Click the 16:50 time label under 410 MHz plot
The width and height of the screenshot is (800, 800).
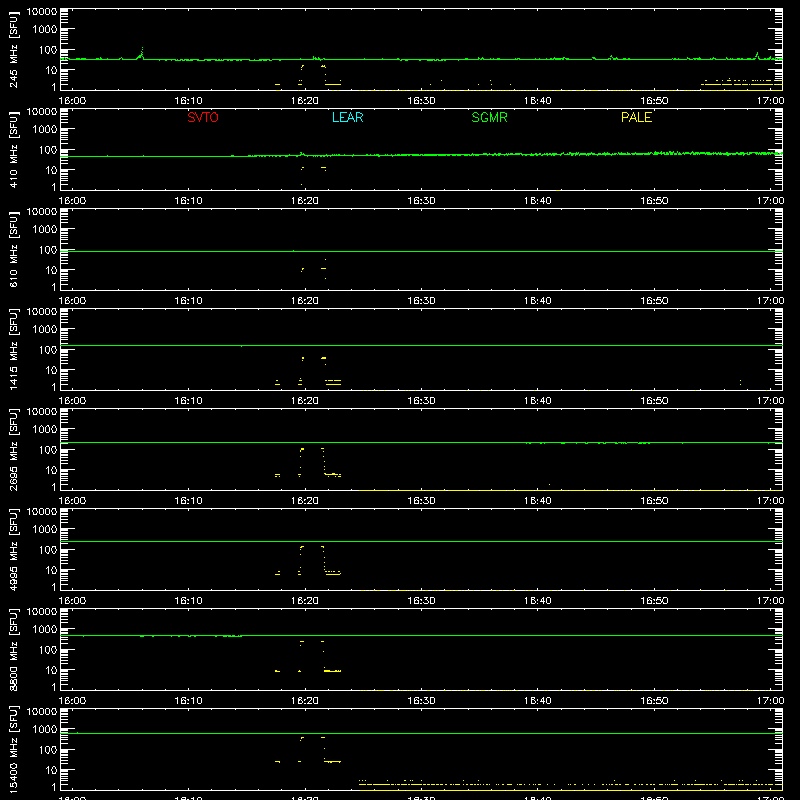(x=654, y=201)
